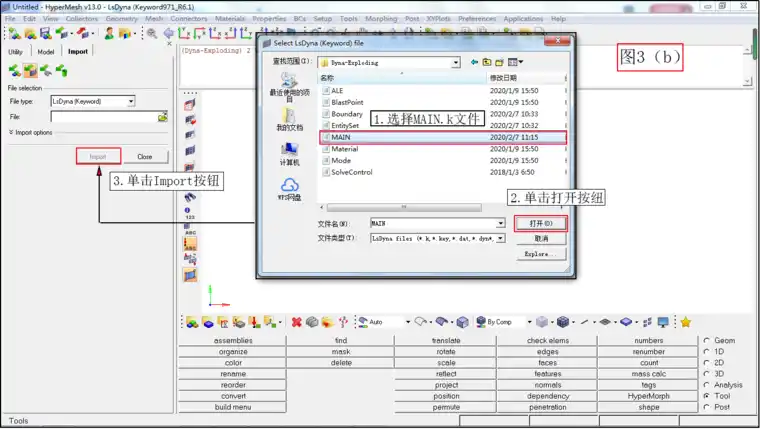Open Computer shortcut in dialog sidebar
The height and width of the screenshot is (429, 760).
[x=289, y=154]
